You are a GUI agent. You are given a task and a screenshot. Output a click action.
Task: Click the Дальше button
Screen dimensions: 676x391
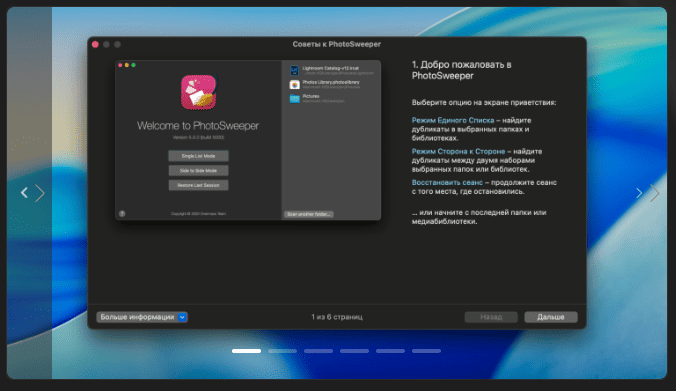[551, 317]
